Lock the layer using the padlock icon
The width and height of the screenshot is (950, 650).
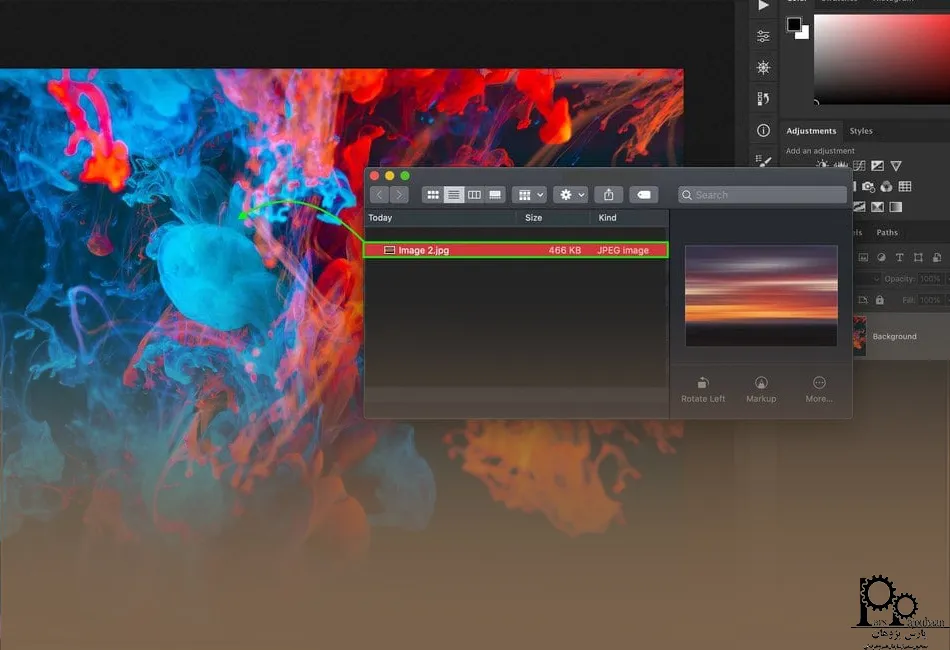pyautogui.click(x=879, y=299)
